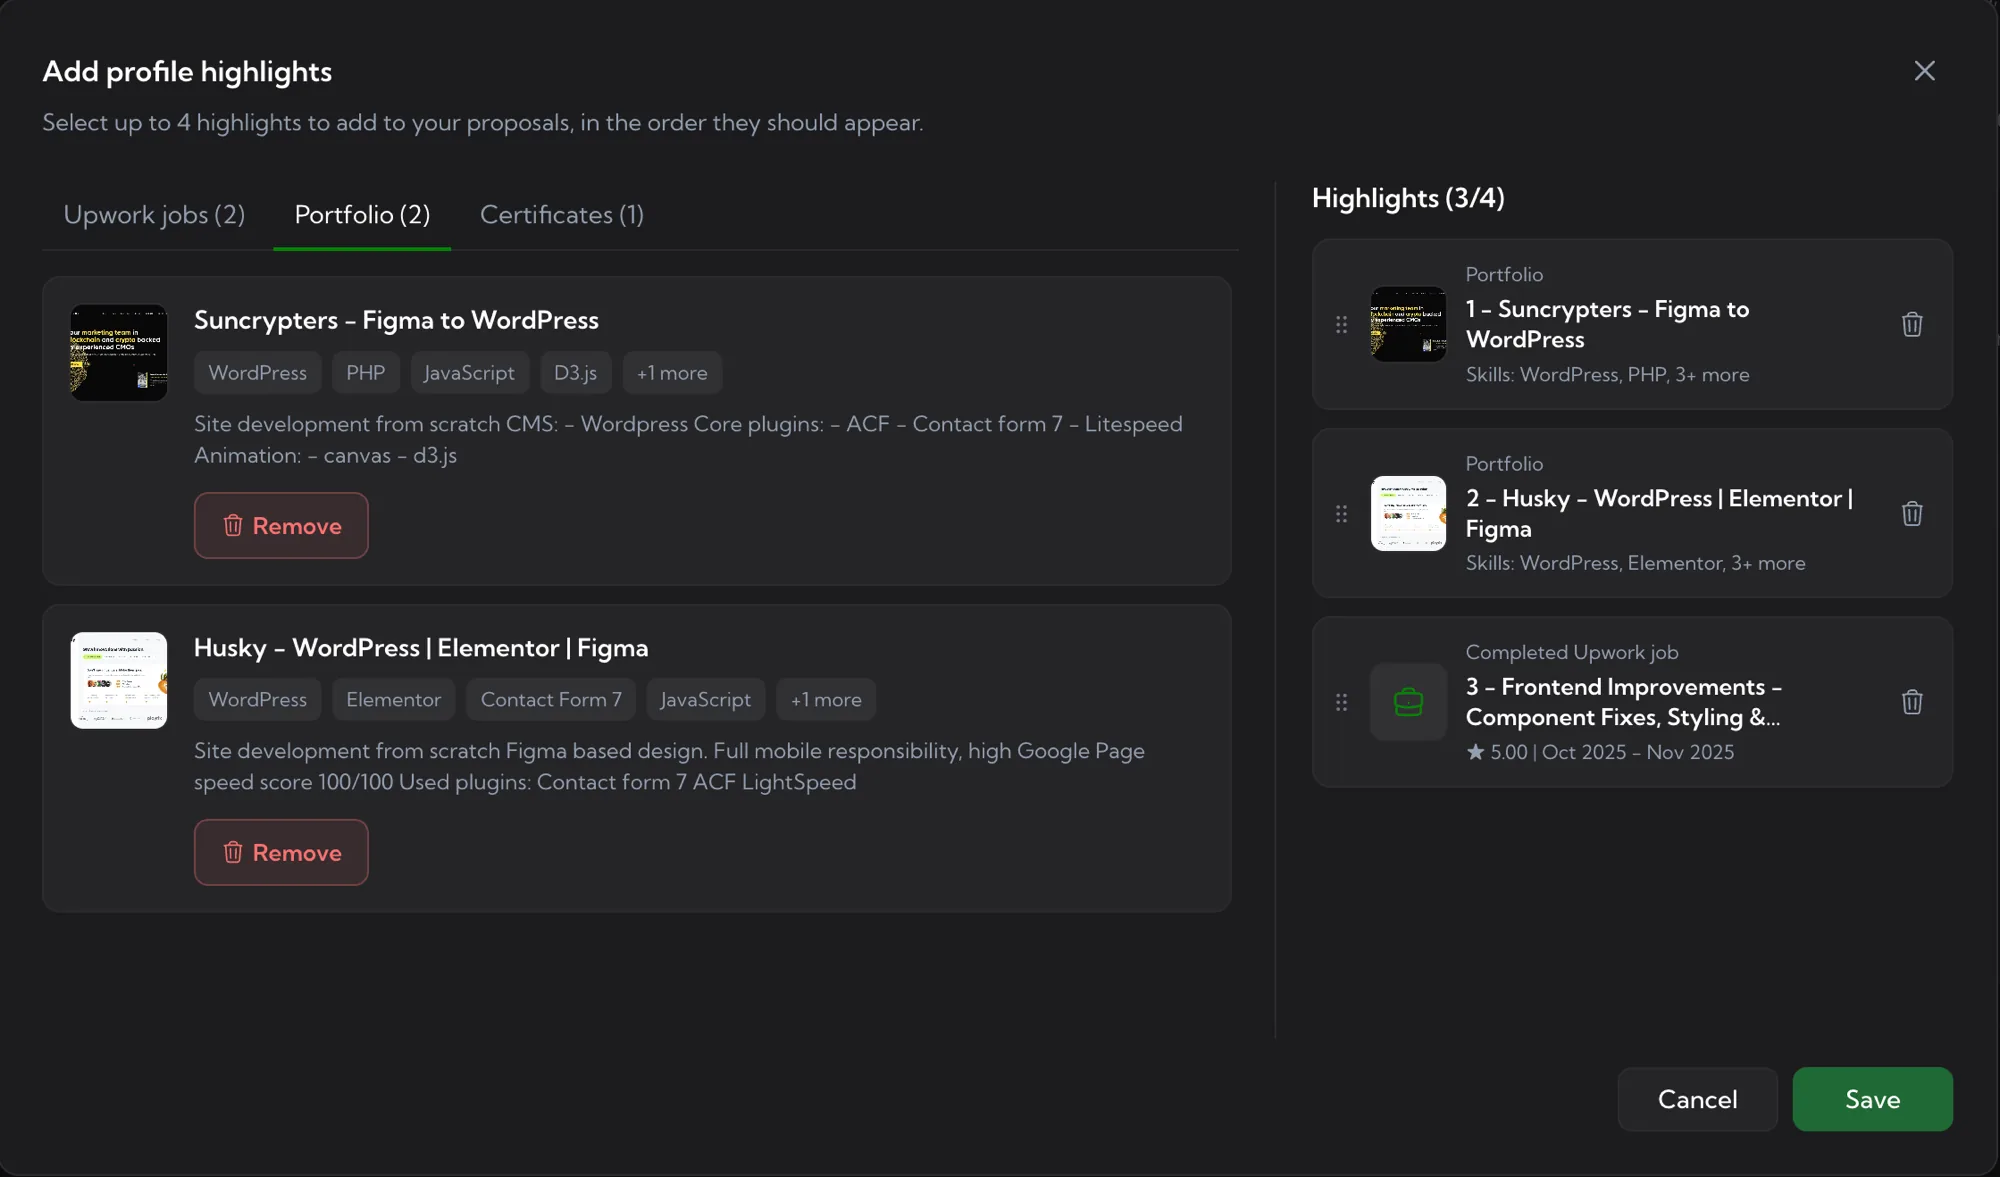Grab drag handle for highlight 2 Husky
The image size is (2000, 1177).
[x=1341, y=513]
